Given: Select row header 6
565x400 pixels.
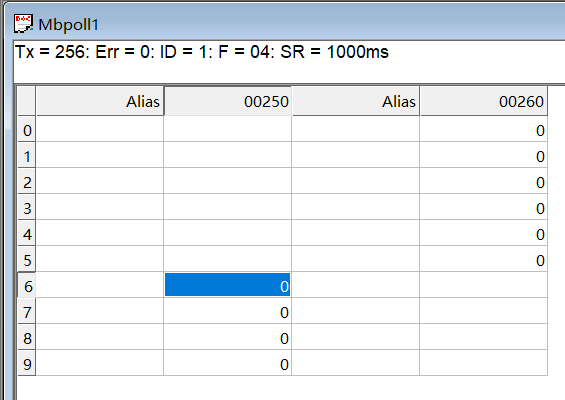Looking at the screenshot, I should pyautogui.click(x=27, y=285).
